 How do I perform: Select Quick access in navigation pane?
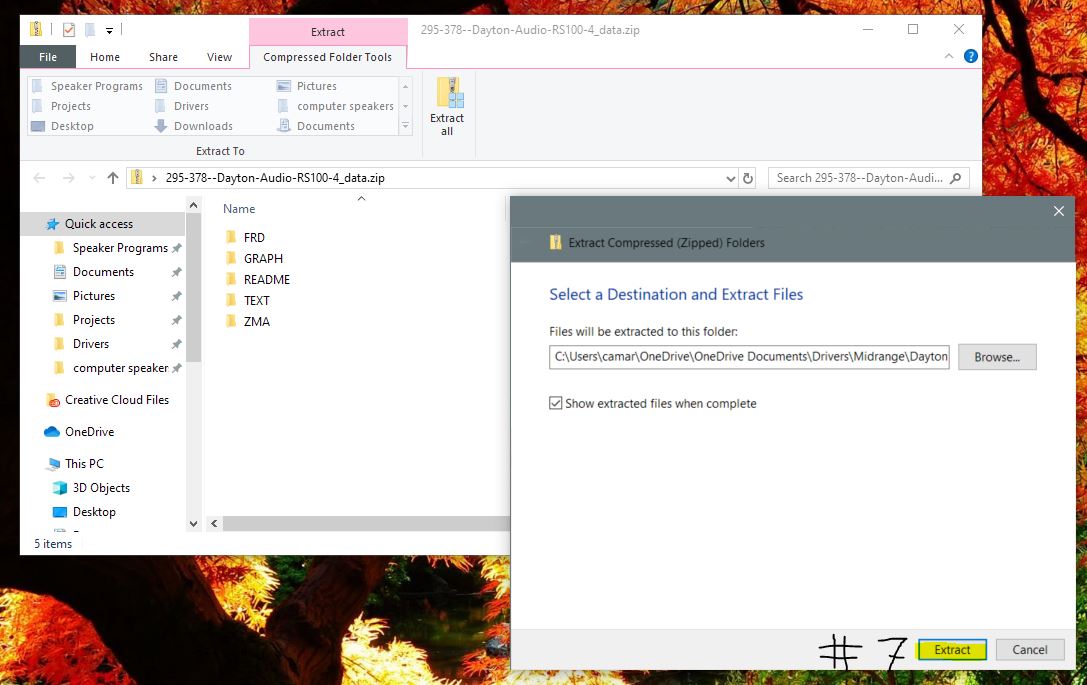pos(89,224)
